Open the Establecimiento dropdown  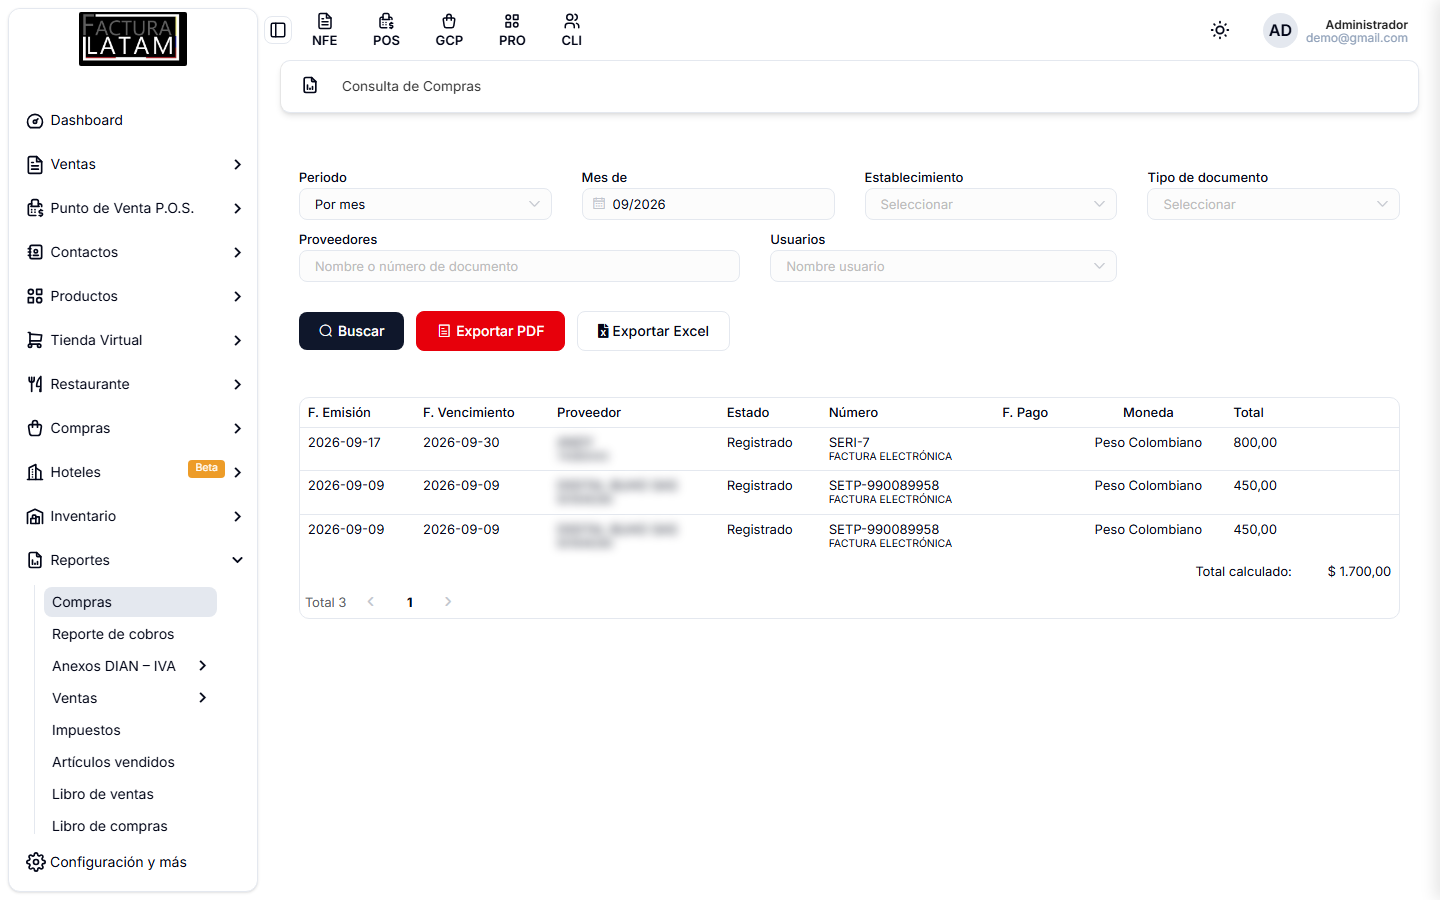(x=991, y=204)
